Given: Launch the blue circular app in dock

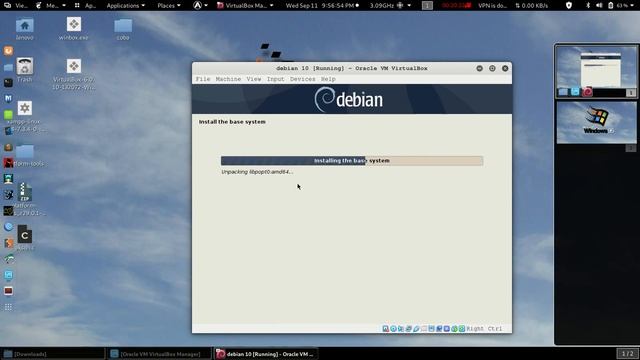Looking at the screenshot, I should 8,227.
